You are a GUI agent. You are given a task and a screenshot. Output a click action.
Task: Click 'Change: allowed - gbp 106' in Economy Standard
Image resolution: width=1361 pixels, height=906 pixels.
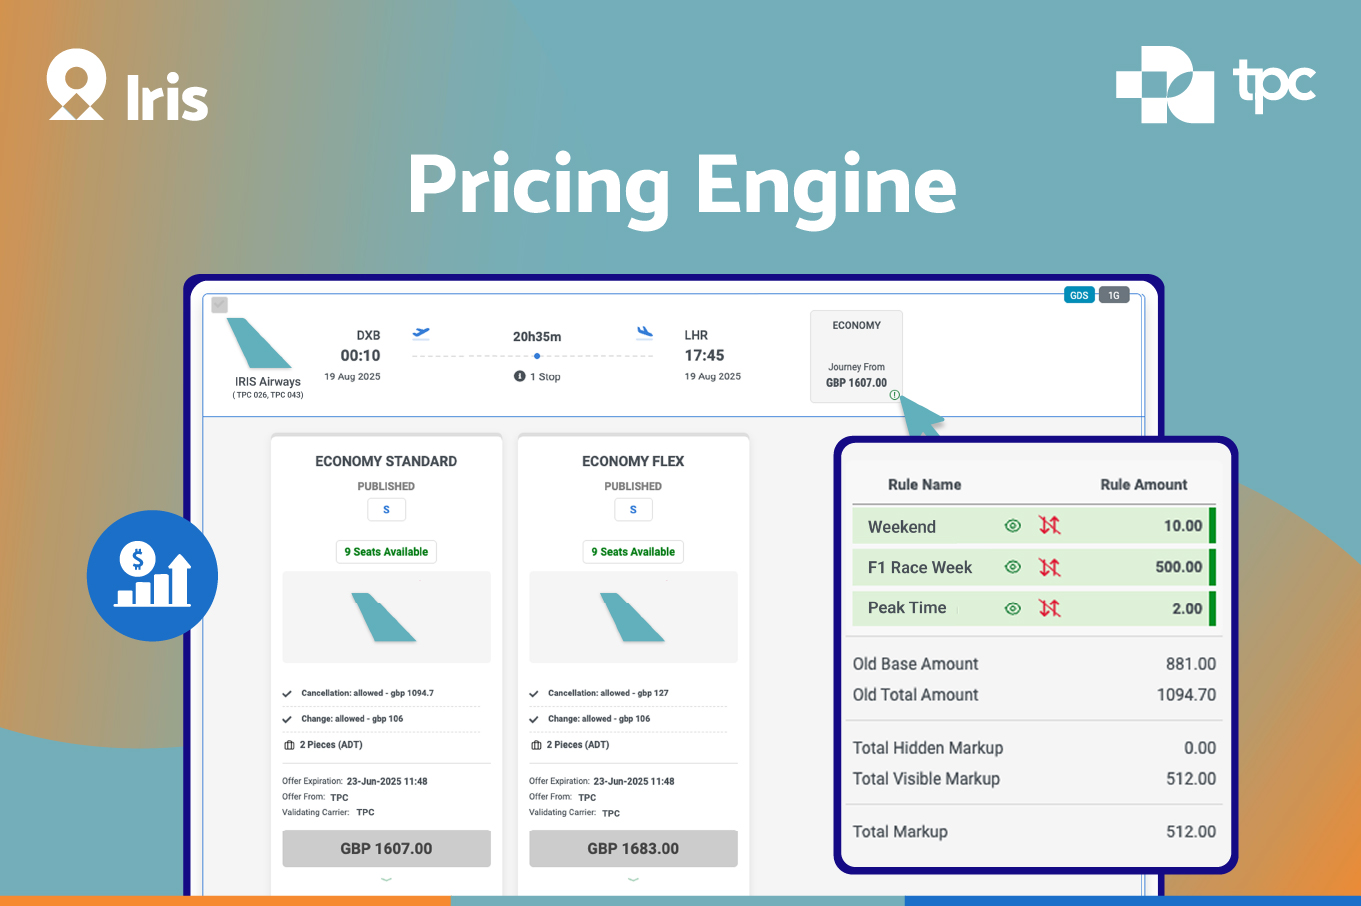pyautogui.click(x=352, y=719)
